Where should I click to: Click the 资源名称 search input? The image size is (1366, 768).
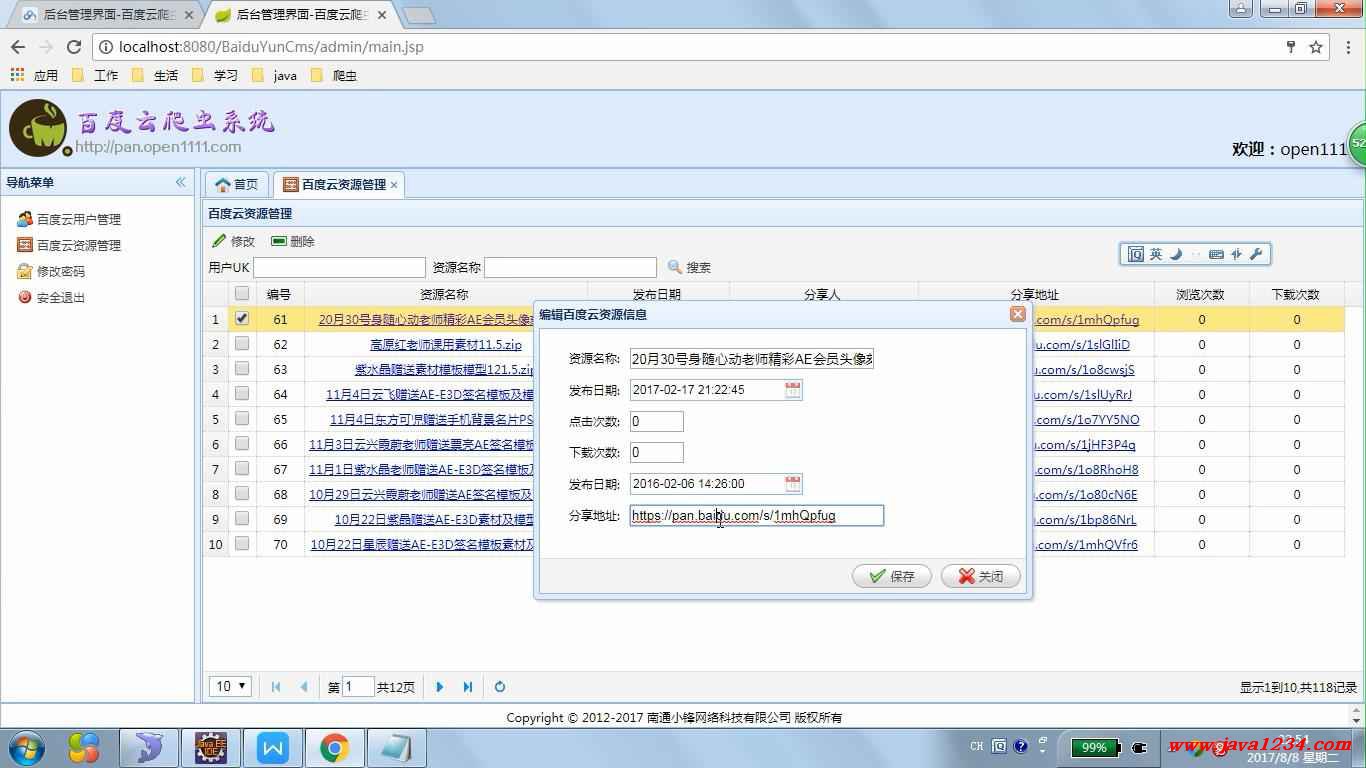(571, 267)
